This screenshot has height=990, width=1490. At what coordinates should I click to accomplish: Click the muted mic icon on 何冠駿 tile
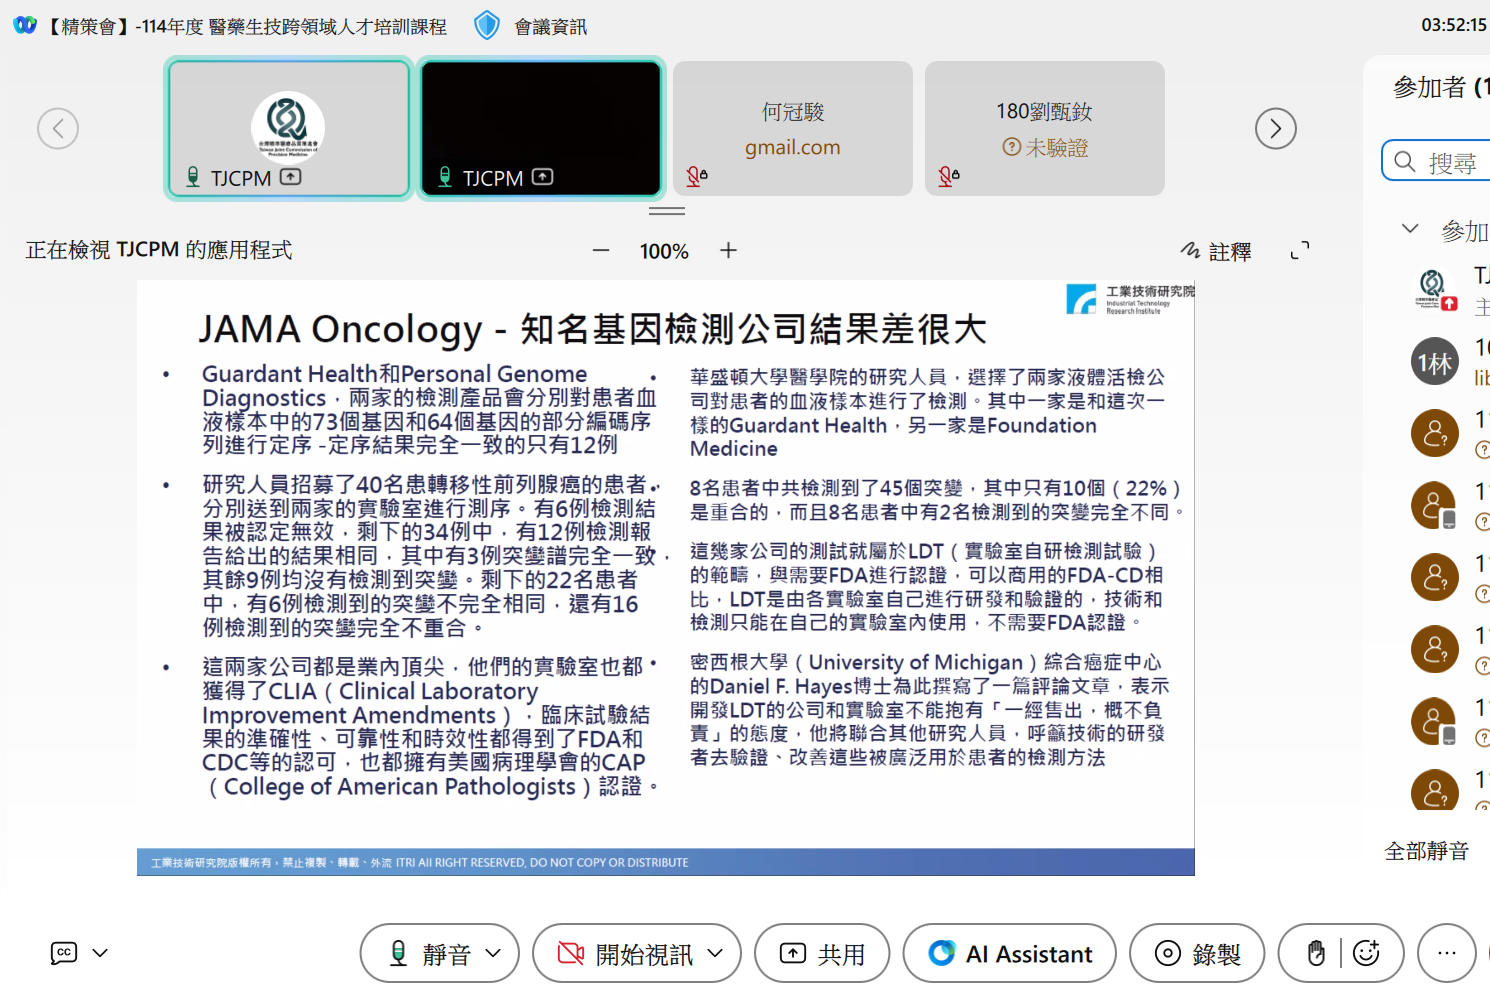tap(696, 177)
